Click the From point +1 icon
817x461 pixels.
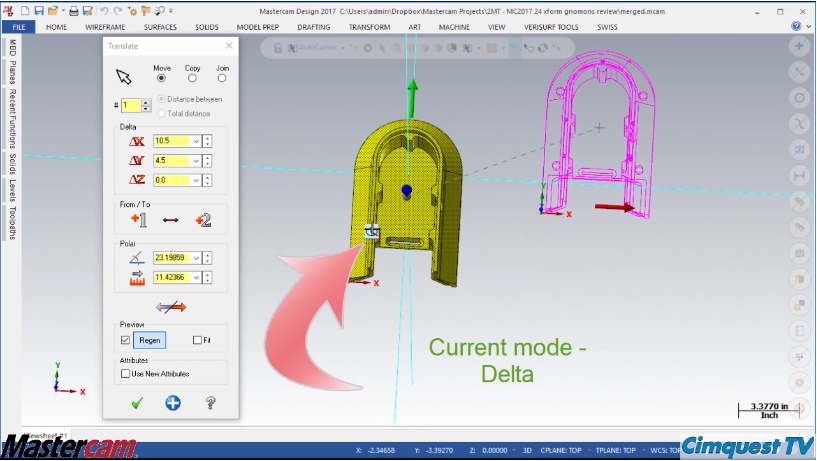139,220
